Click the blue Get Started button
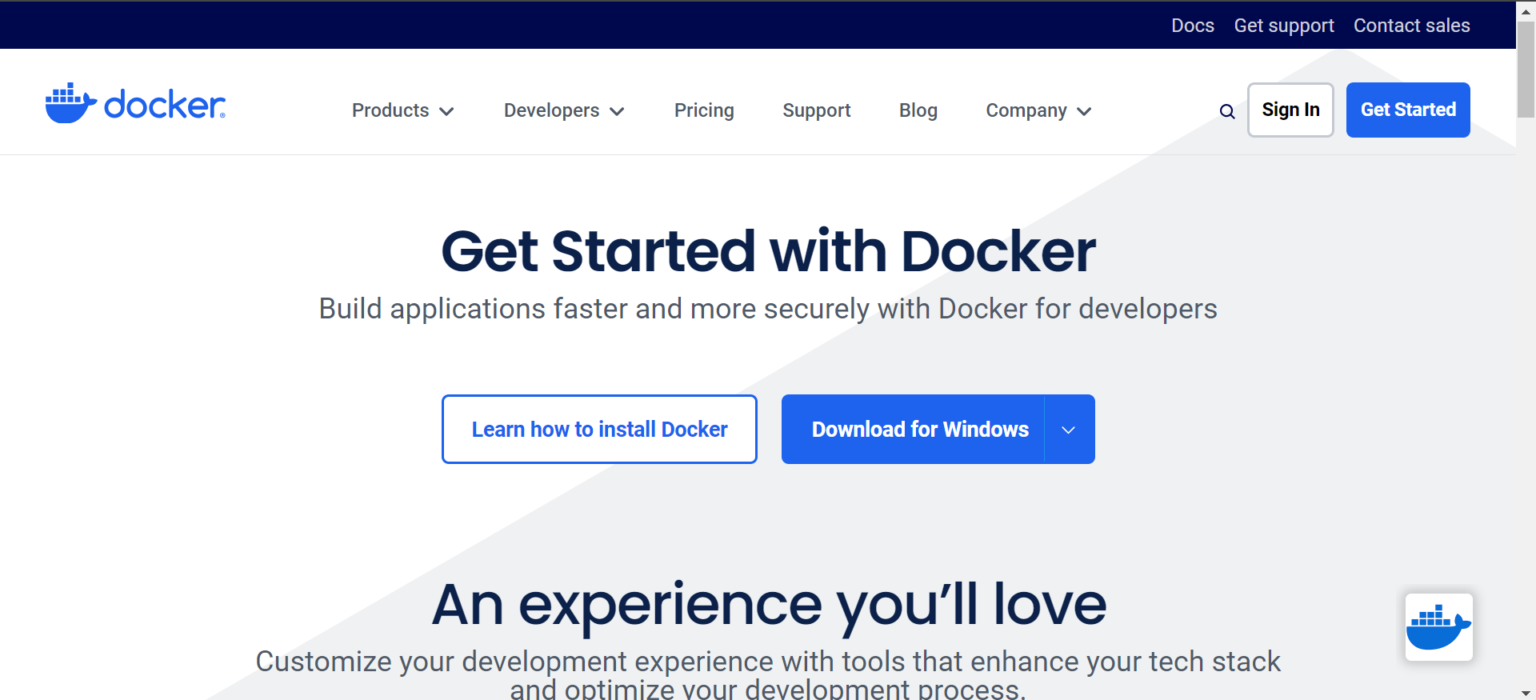Image resolution: width=1536 pixels, height=700 pixels. pyautogui.click(x=1408, y=110)
